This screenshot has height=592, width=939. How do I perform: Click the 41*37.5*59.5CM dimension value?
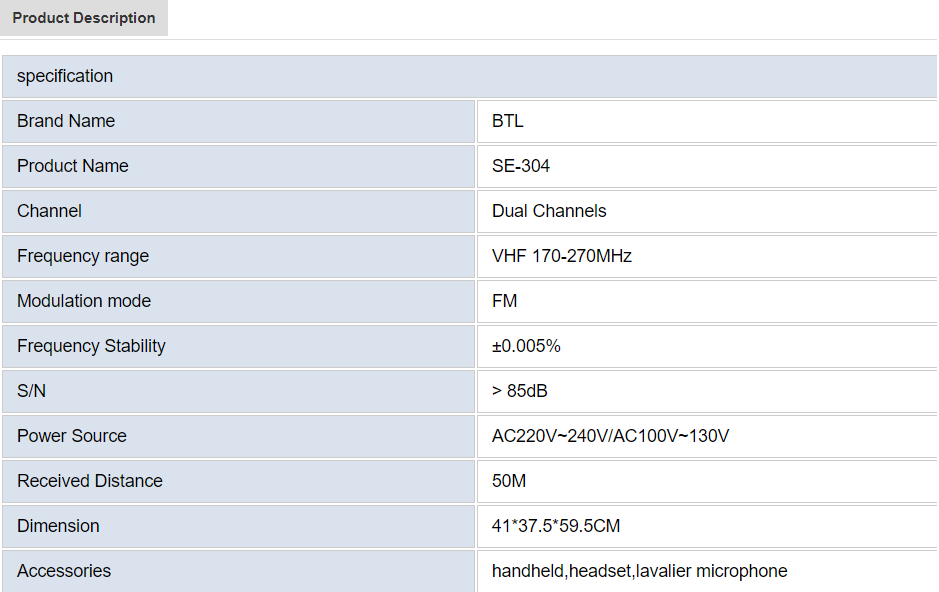click(556, 526)
